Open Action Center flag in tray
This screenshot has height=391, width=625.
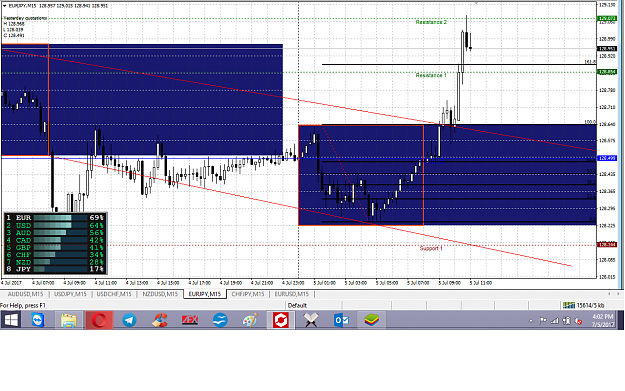tap(542, 320)
